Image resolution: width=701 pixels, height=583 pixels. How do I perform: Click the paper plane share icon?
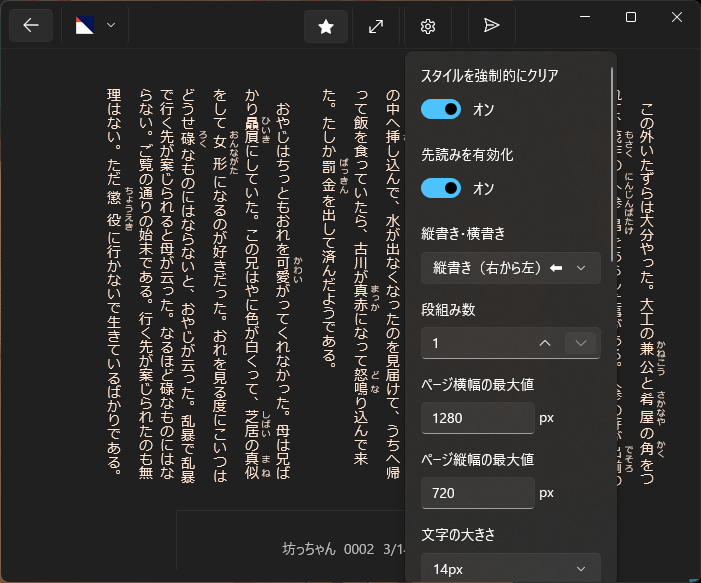pos(491,25)
